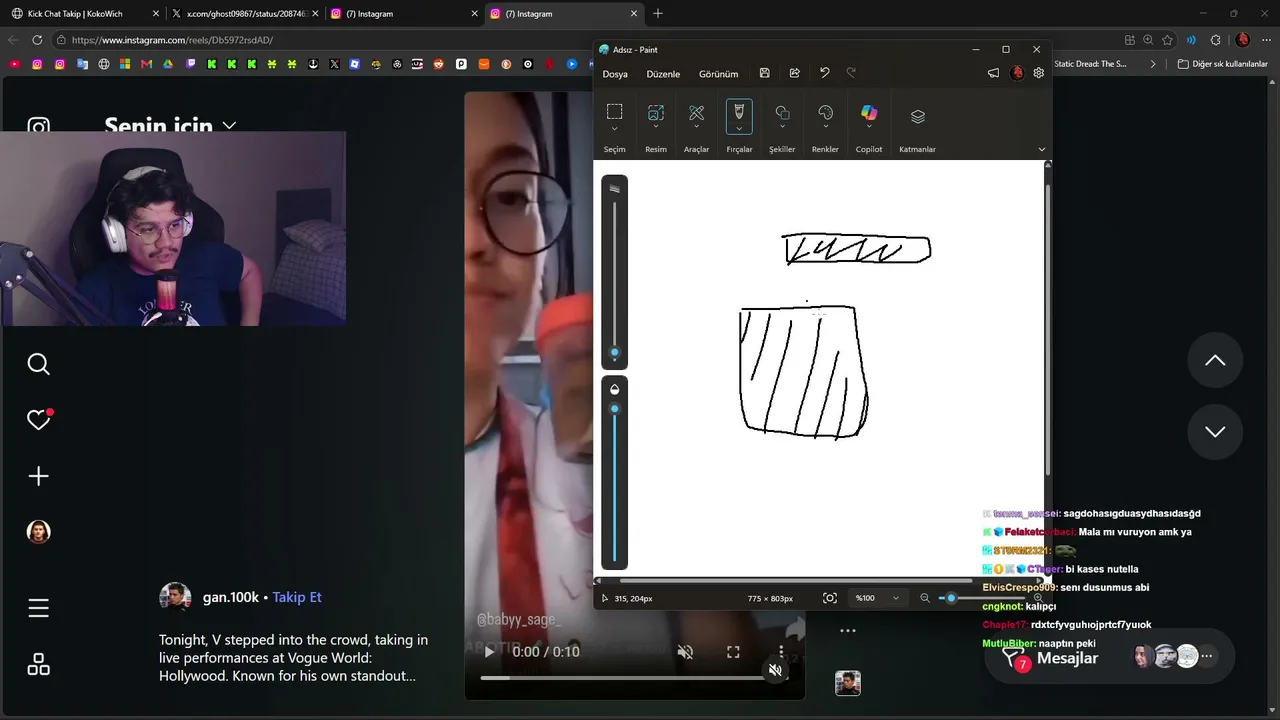Click the Paint account profile picture
The width and height of the screenshot is (1280, 720).
point(1017,73)
